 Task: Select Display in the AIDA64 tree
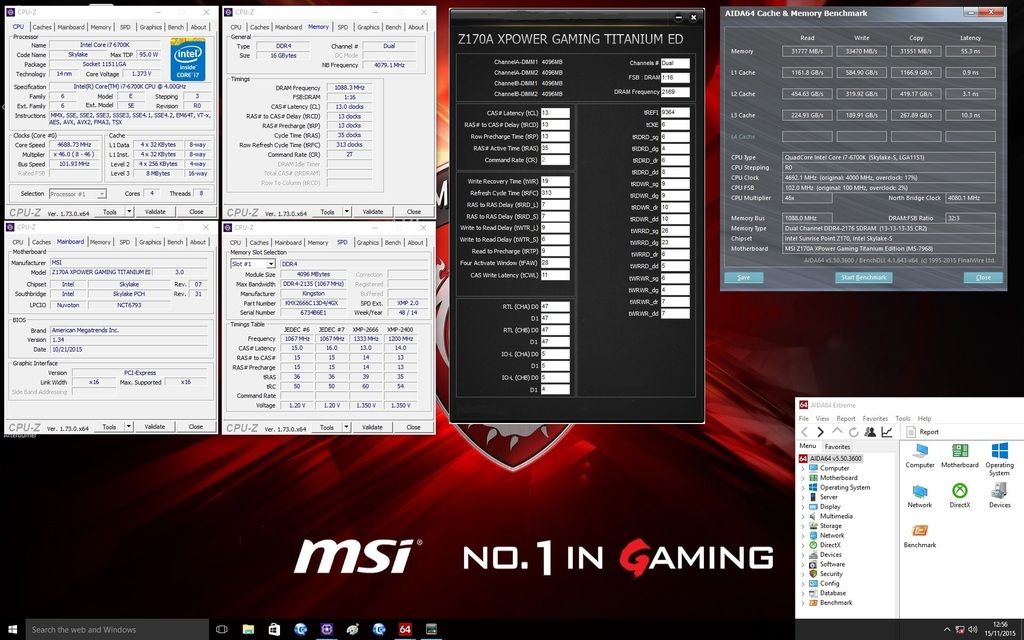point(830,507)
